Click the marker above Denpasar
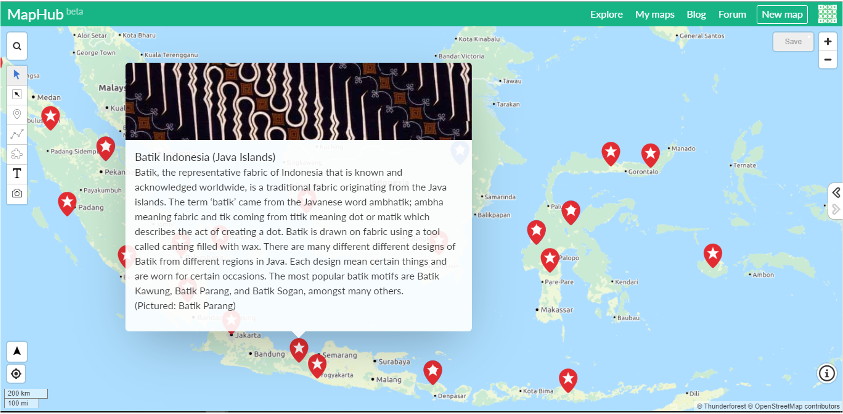The height and width of the screenshot is (414, 843). [x=433, y=372]
